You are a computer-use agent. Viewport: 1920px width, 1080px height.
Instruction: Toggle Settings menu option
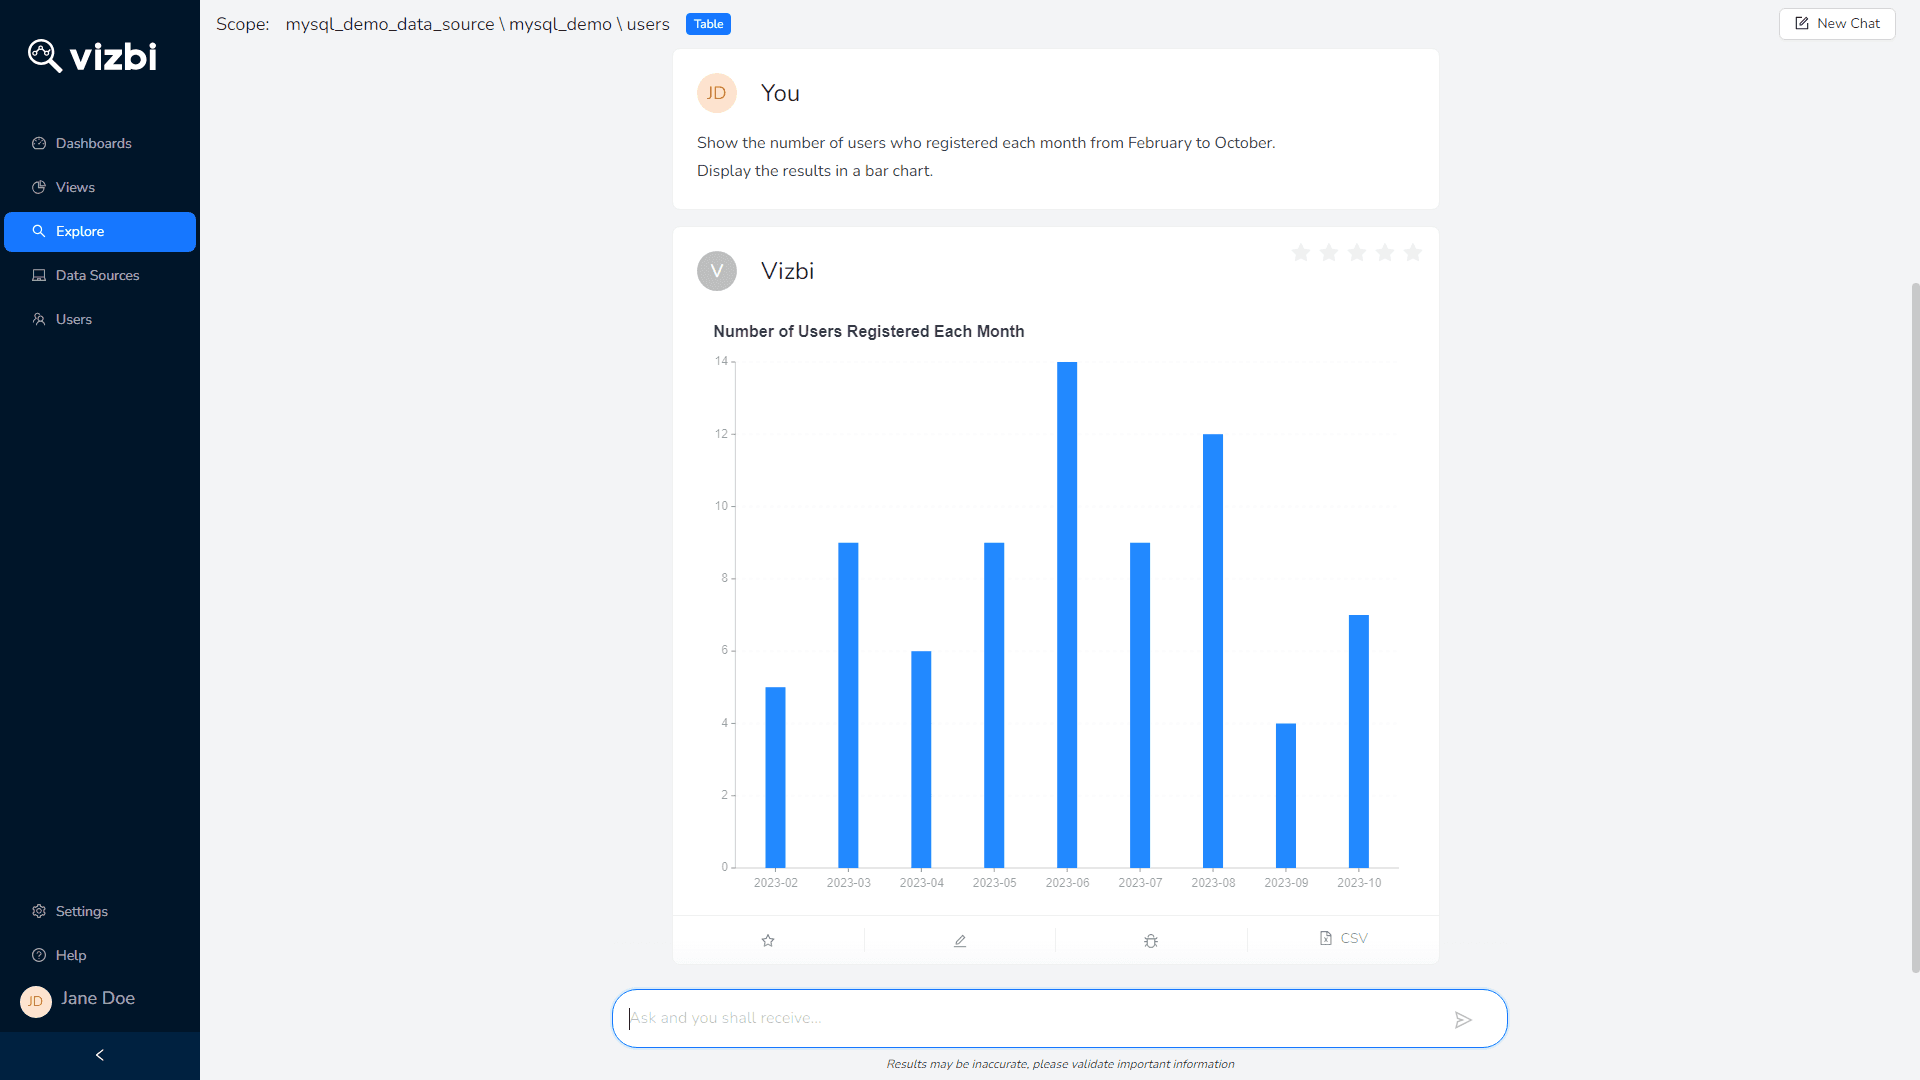pos(82,910)
